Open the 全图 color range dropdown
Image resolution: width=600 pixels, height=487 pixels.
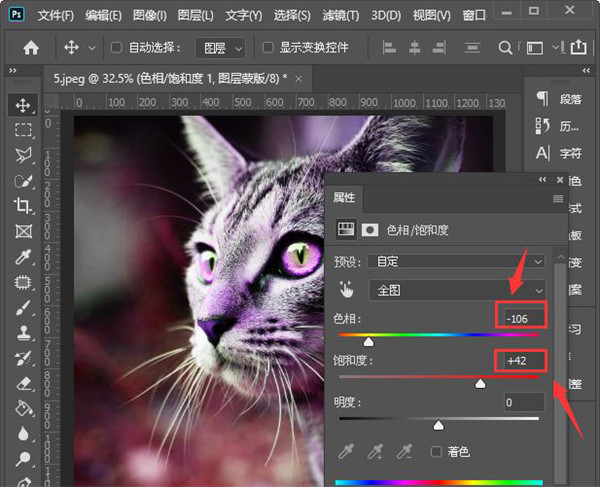(457, 290)
